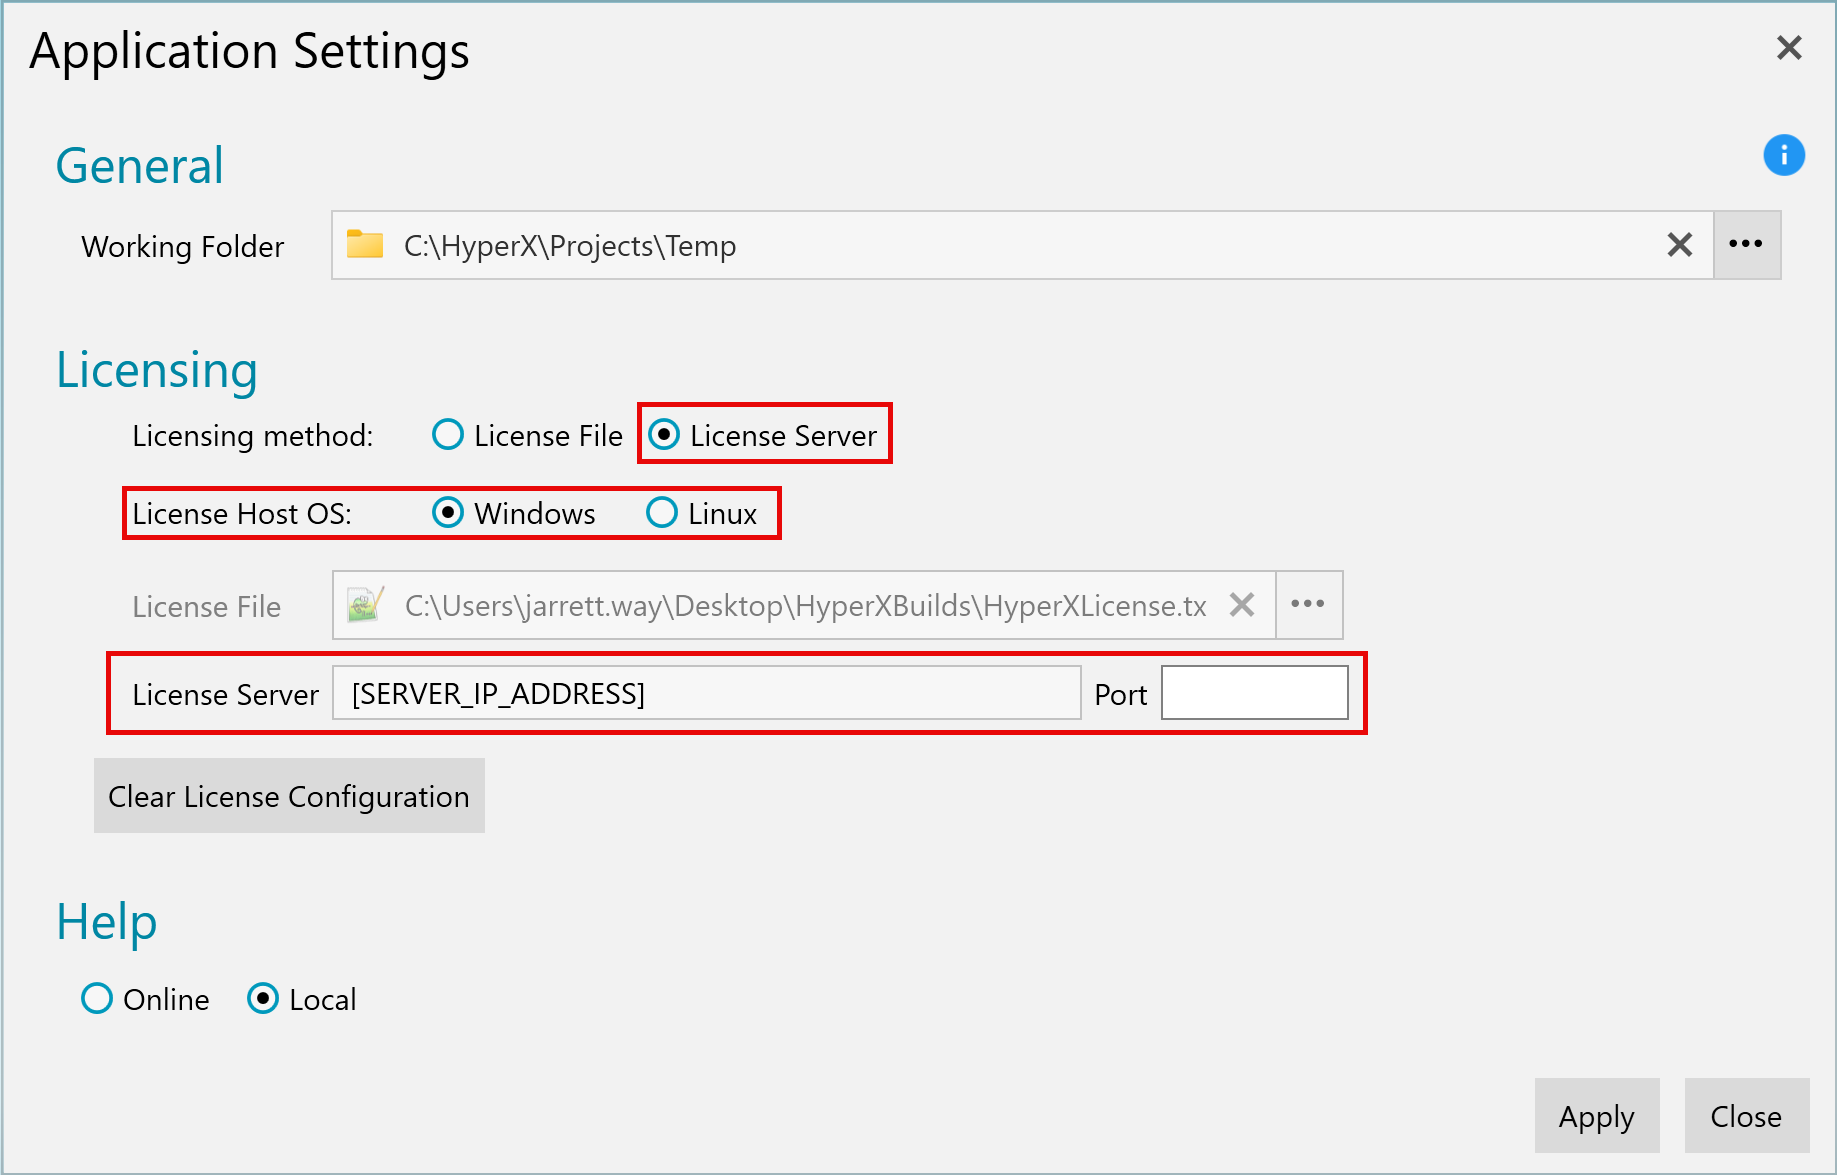Click the Help section heading
The image size is (1837, 1175).
[x=107, y=922]
